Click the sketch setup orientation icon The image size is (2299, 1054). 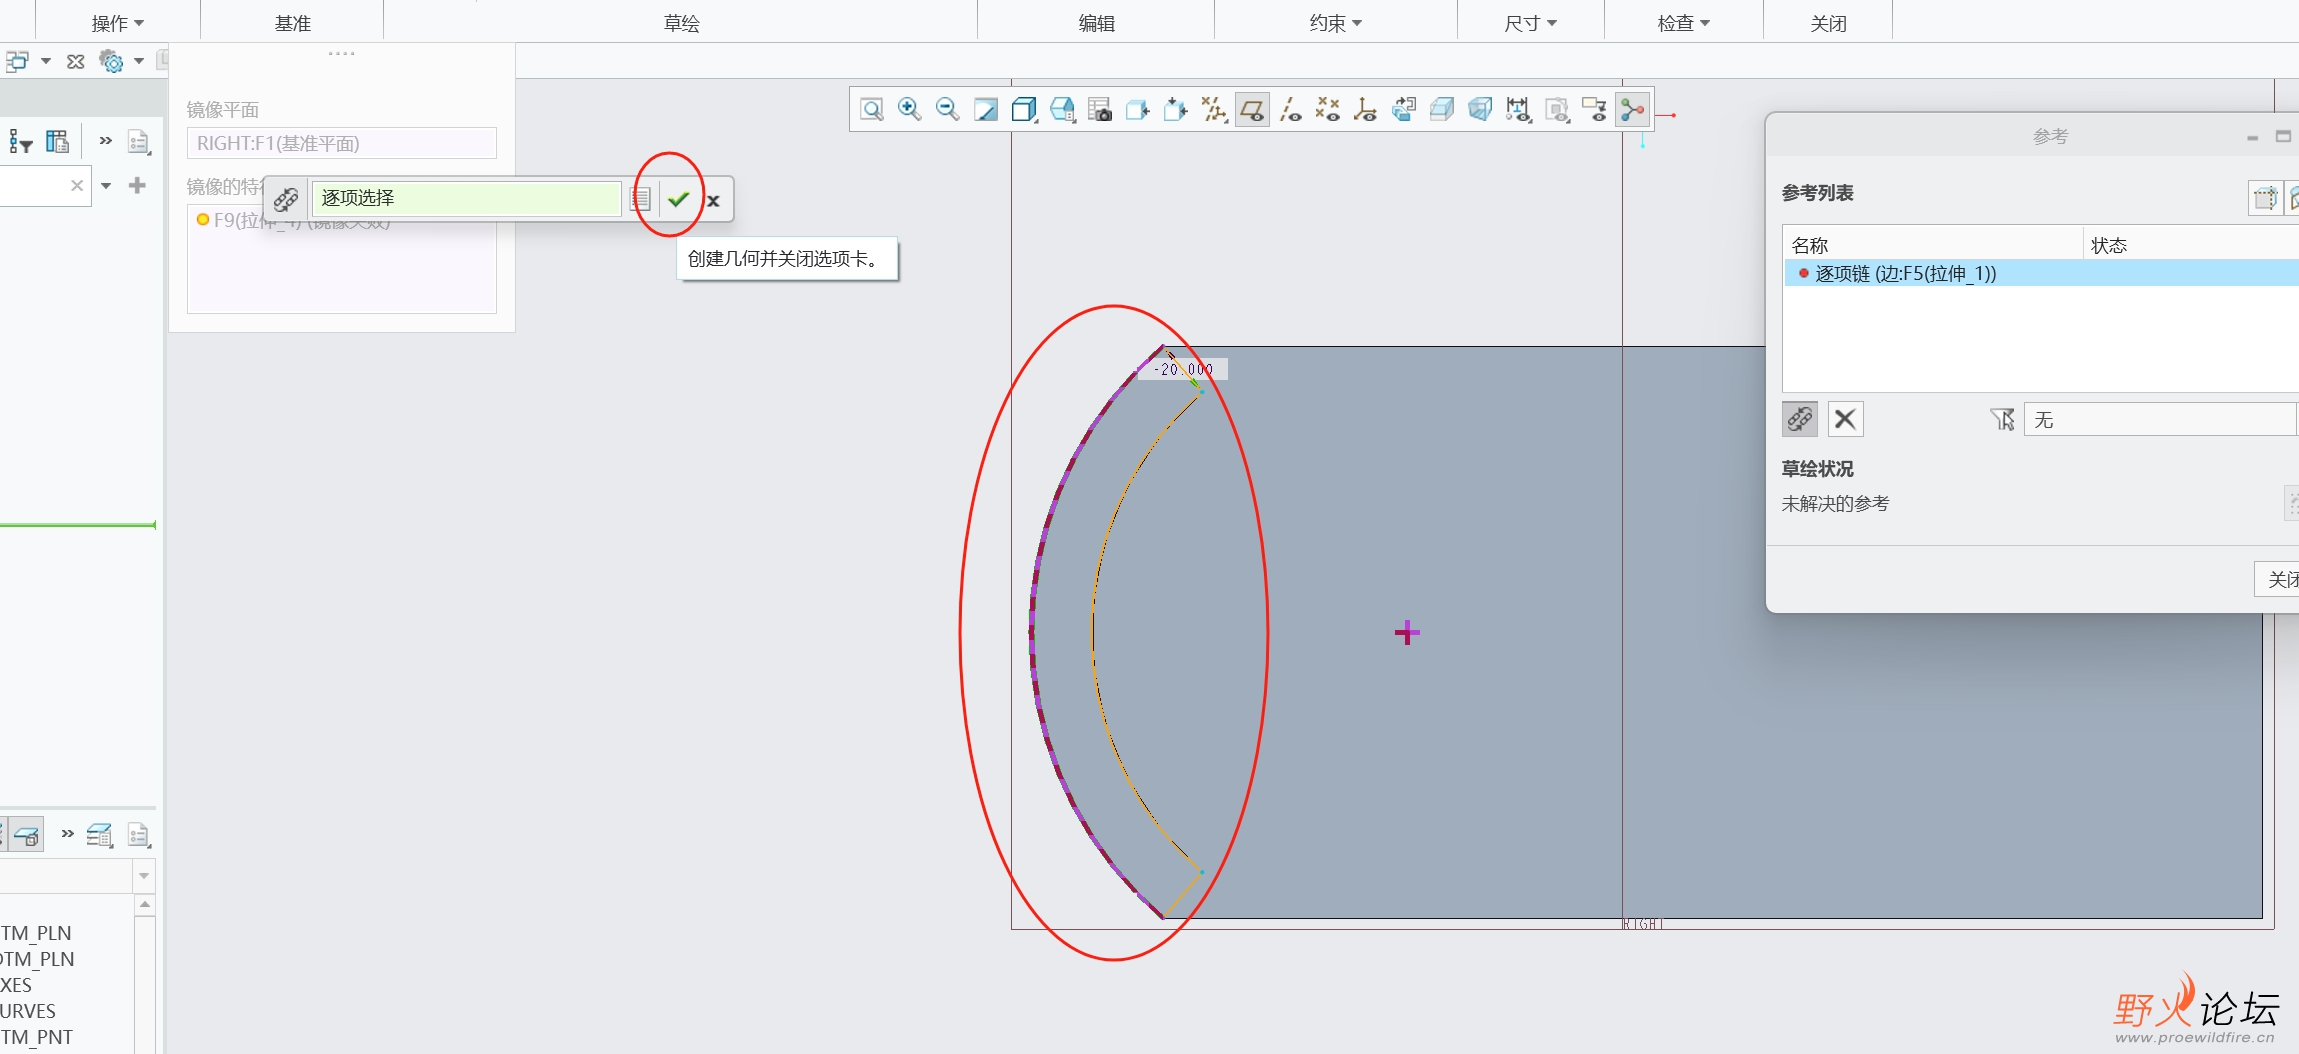(1176, 110)
